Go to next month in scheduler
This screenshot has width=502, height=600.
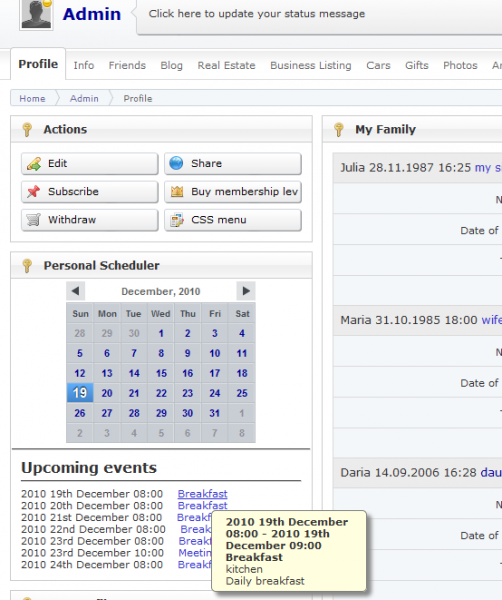[x=246, y=291]
